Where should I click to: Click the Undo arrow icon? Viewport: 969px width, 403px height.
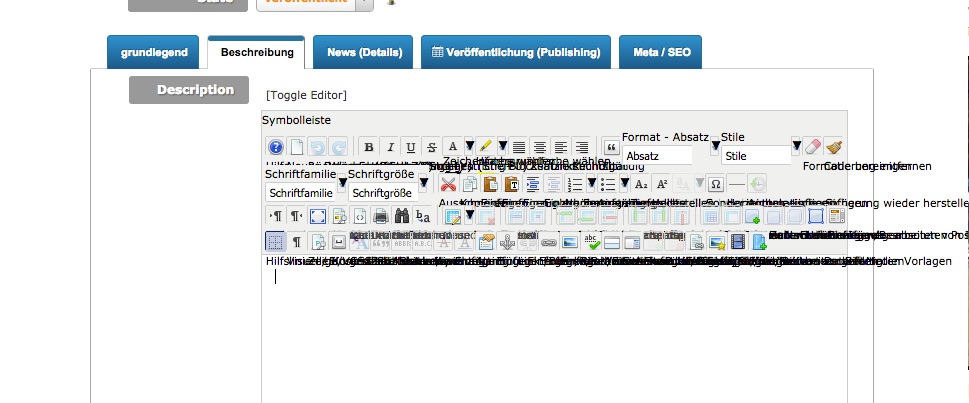click(x=317, y=147)
